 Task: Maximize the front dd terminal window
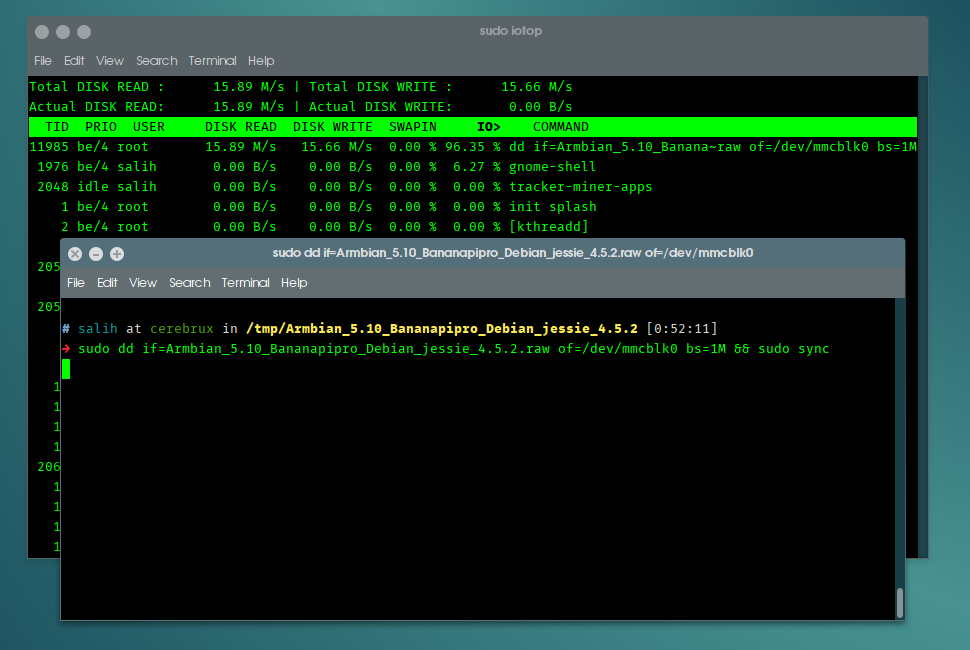point(117,254)
